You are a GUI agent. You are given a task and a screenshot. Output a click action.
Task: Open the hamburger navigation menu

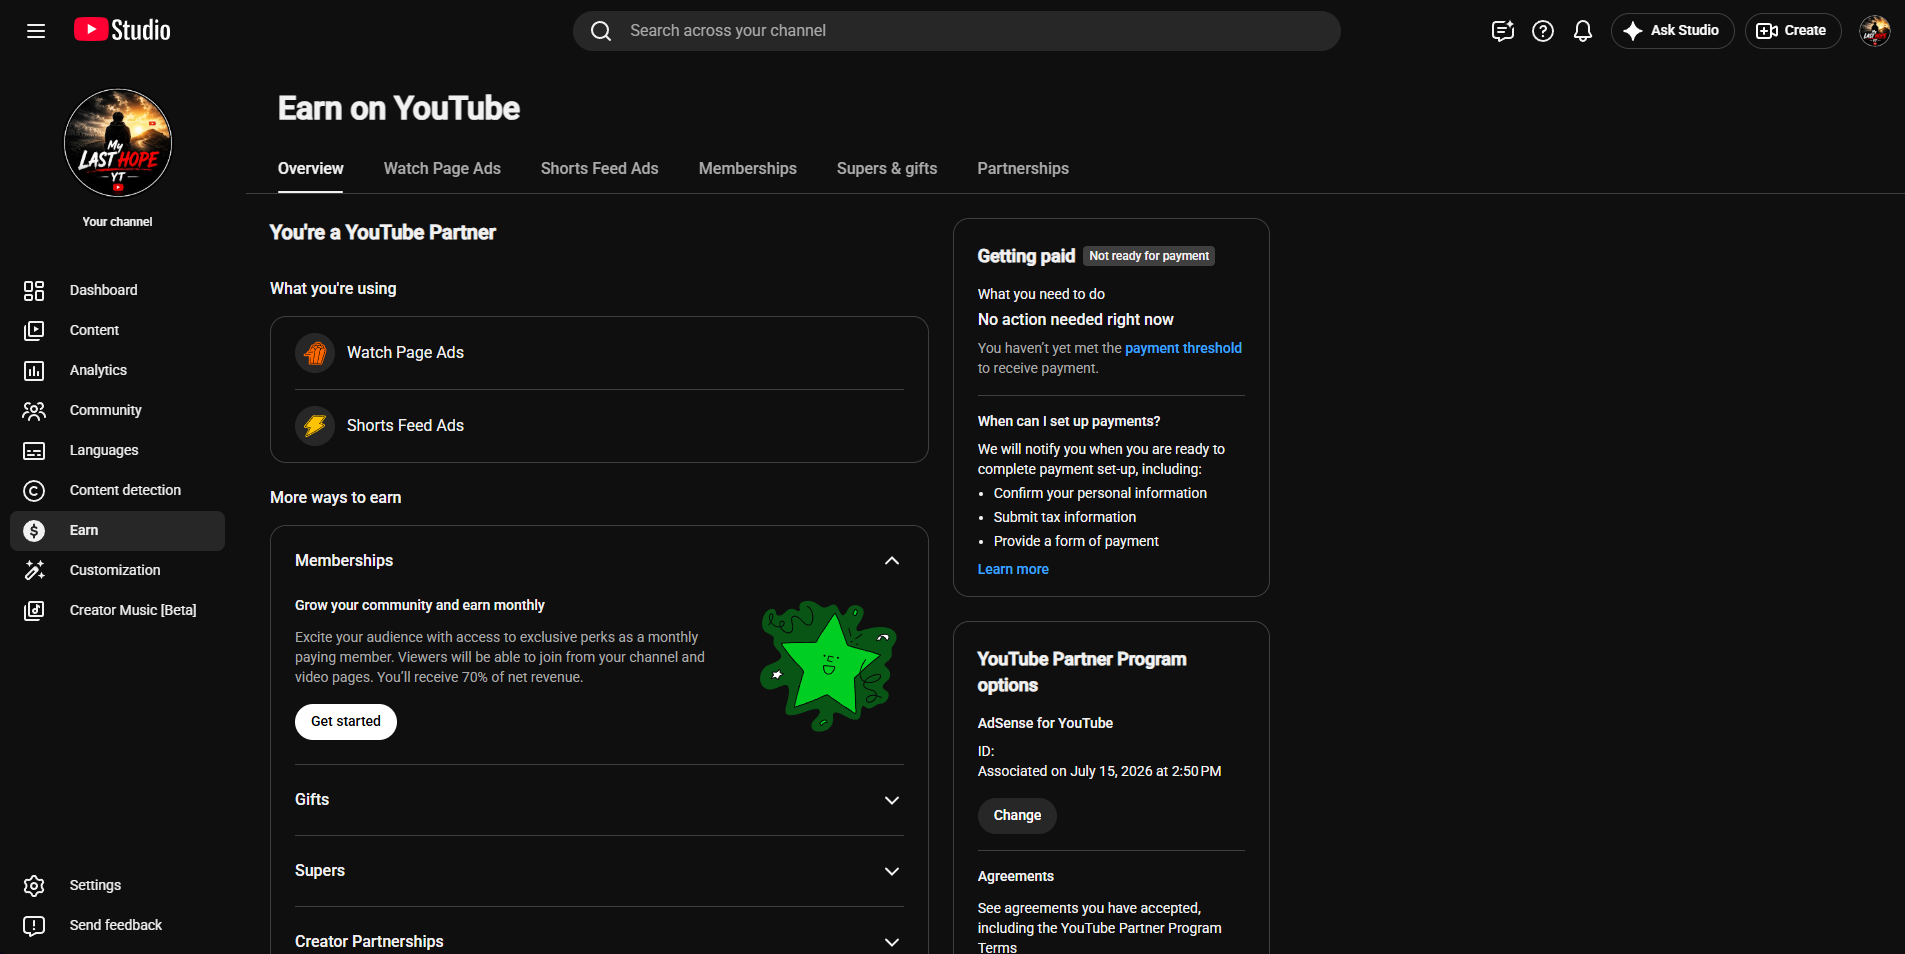pyautogui.click(x=36, y=31)
